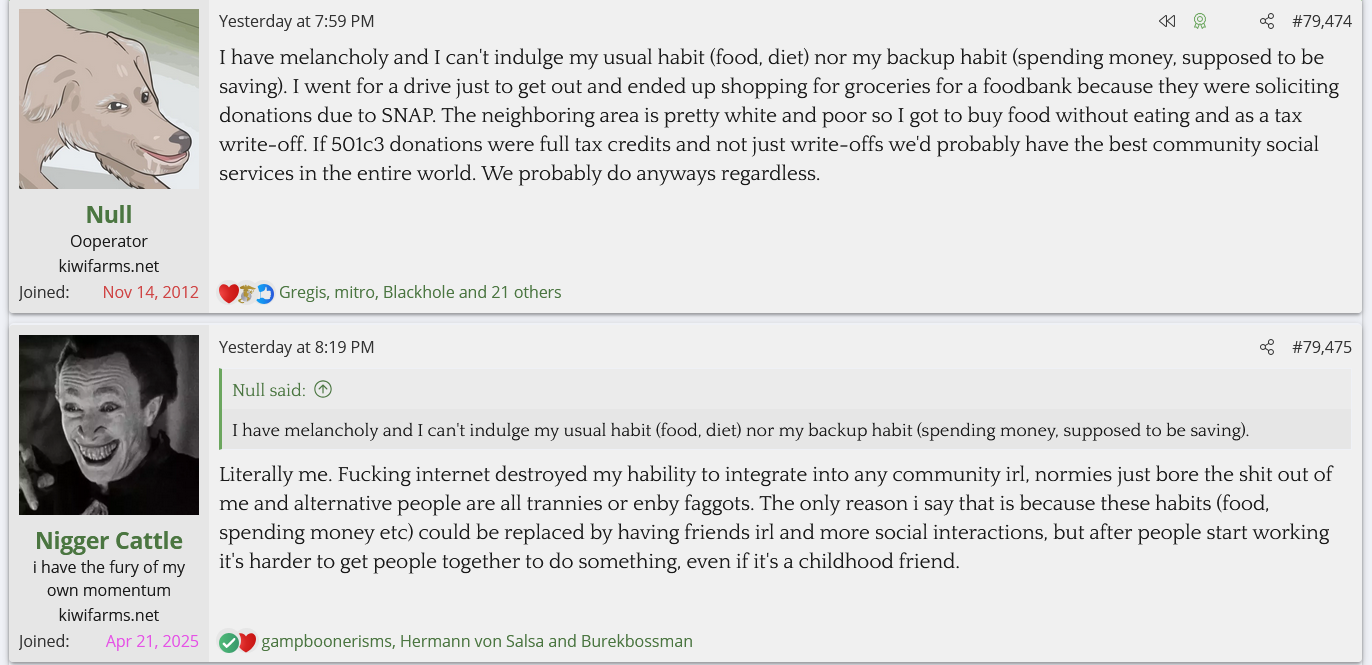Click the green award ribbon icon
1372x665 pixels.
pyautogui.click(x=1199, y=21)
